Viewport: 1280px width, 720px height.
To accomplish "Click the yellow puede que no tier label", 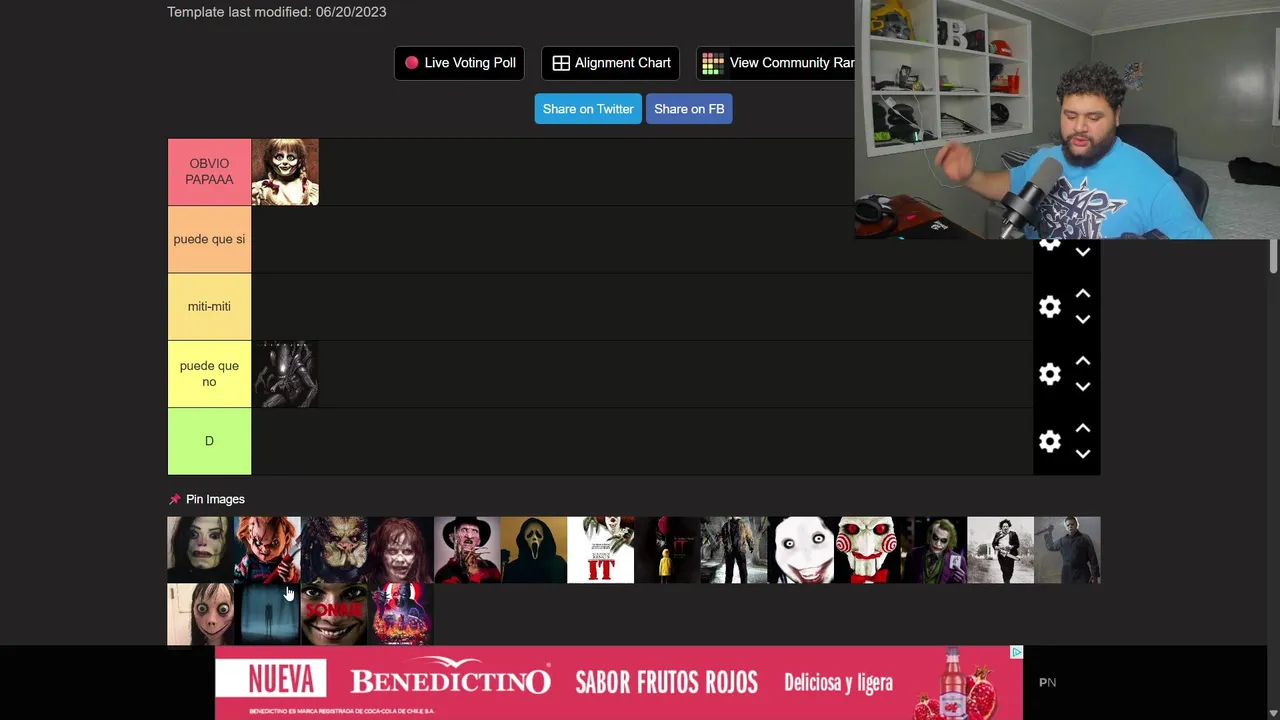I will 209,374.
